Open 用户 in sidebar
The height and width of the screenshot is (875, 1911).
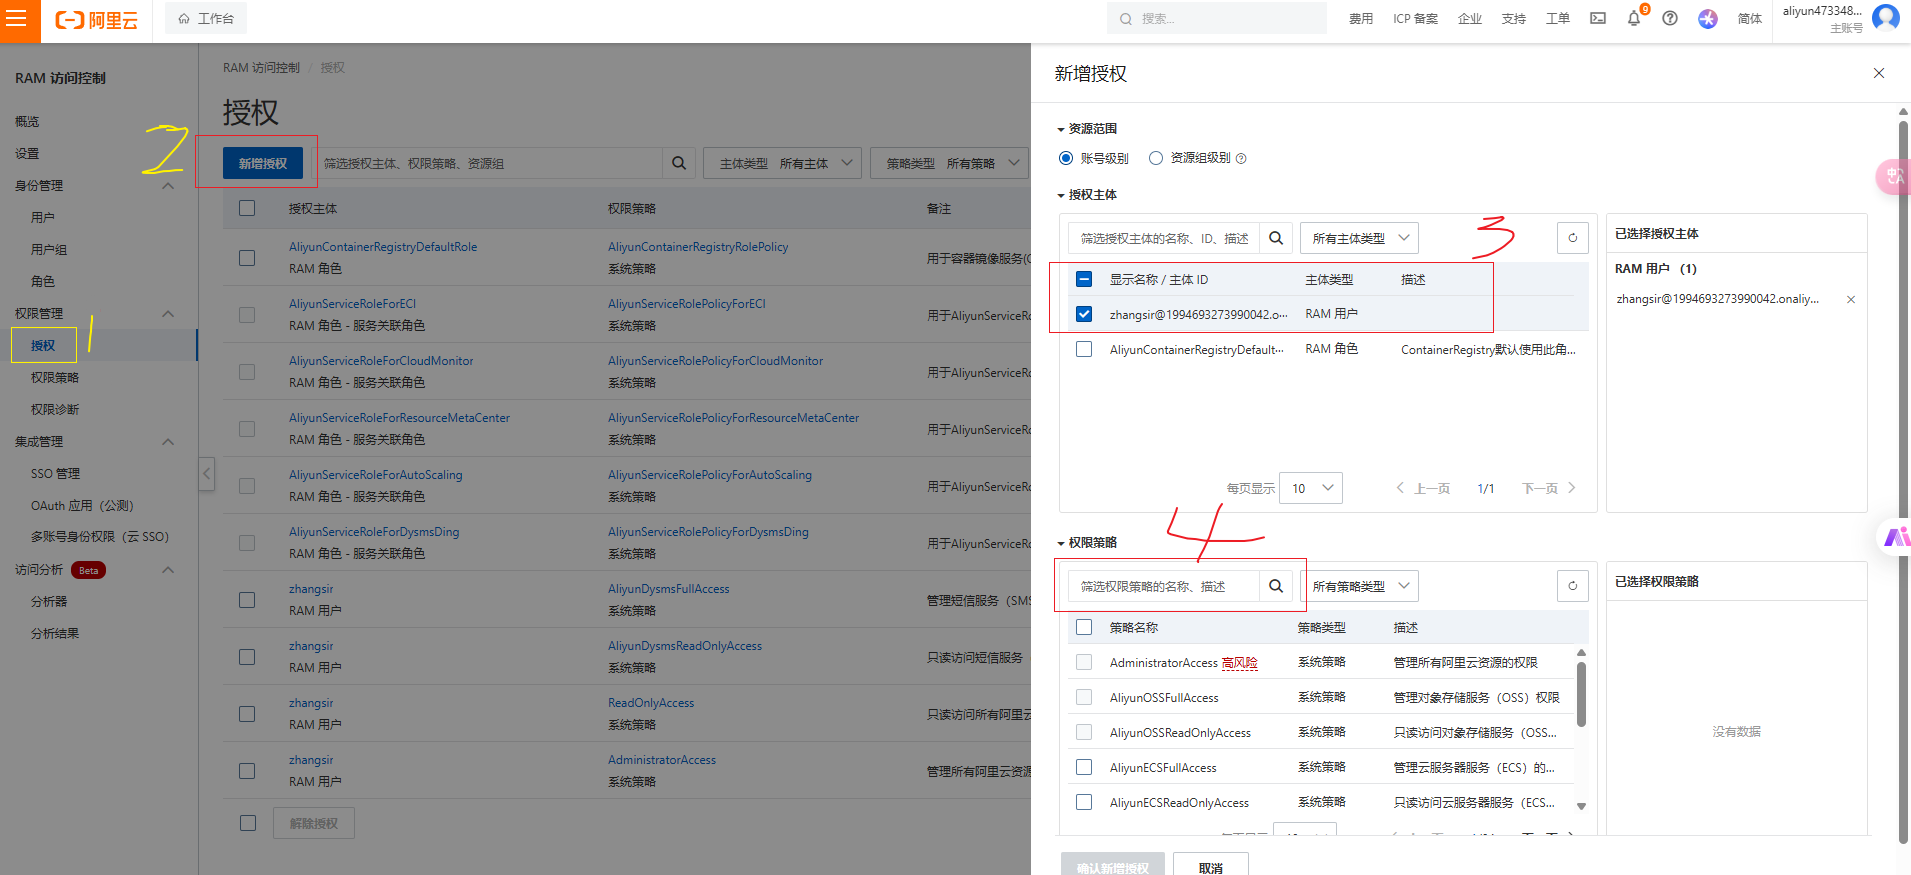[43, 217]
